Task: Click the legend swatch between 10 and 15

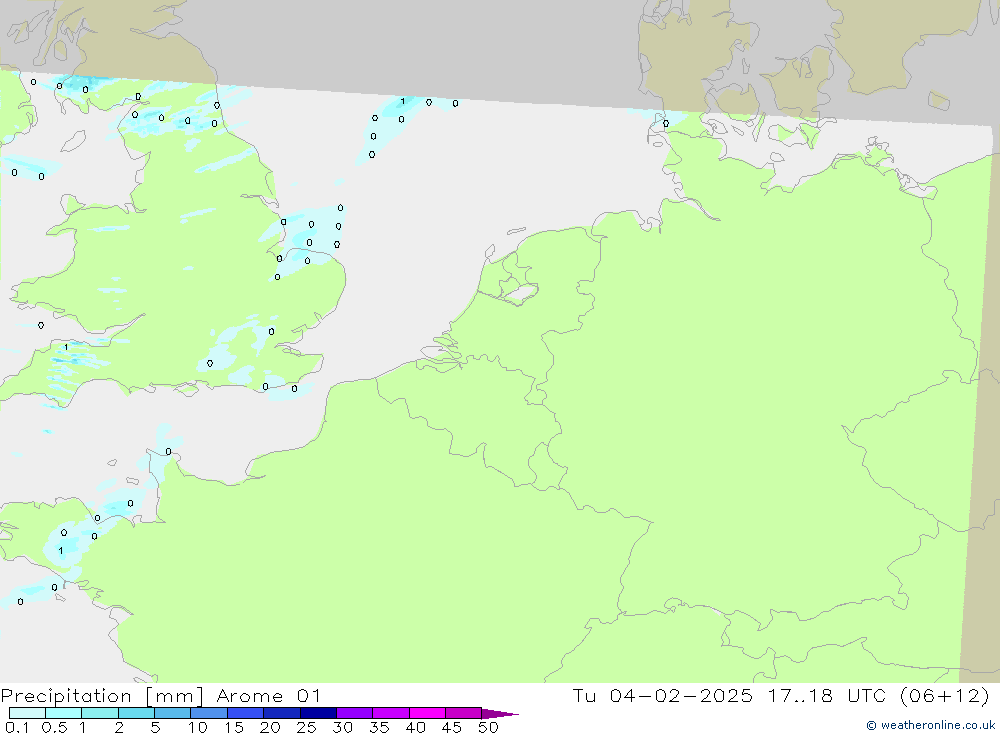Action: 209,713
